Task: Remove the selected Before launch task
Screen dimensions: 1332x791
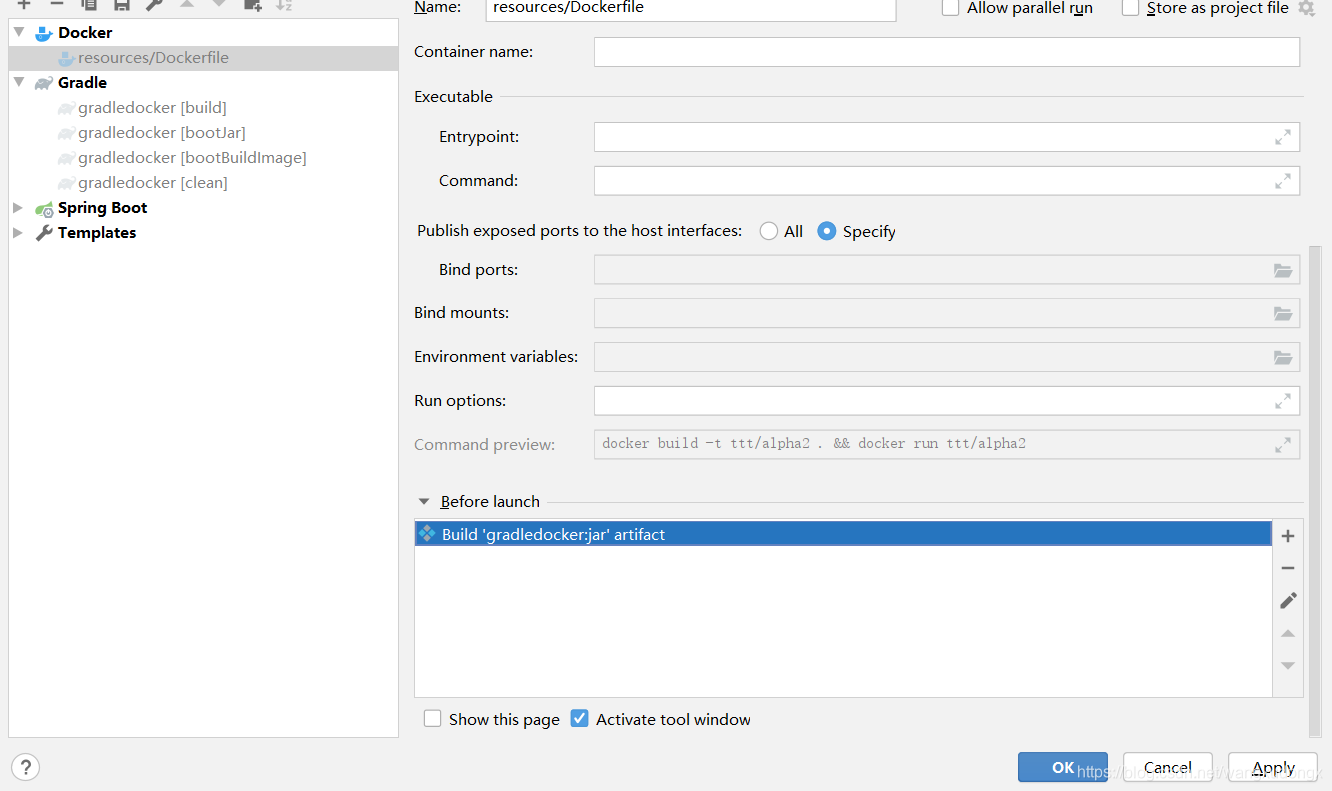Action: pyautogui.click(x=1288, y=568)
